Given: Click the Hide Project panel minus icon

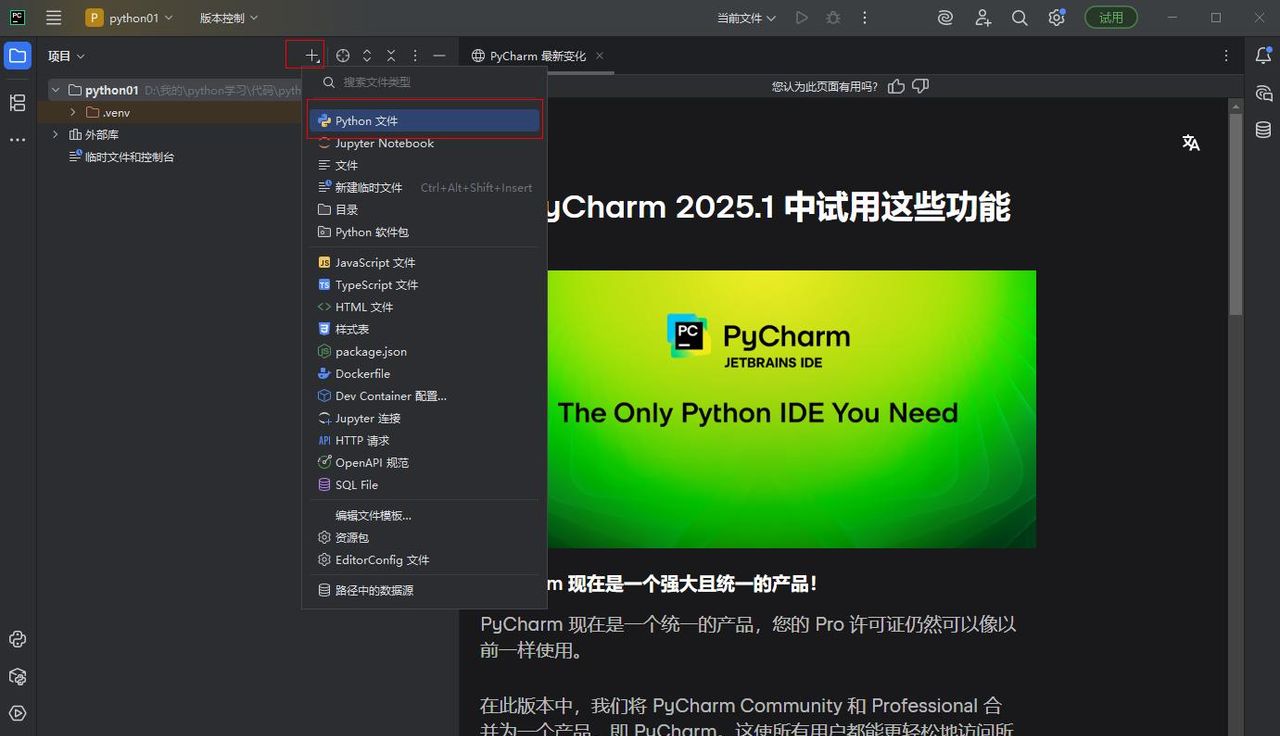Looking at the screenshot, I should point(439,56).
